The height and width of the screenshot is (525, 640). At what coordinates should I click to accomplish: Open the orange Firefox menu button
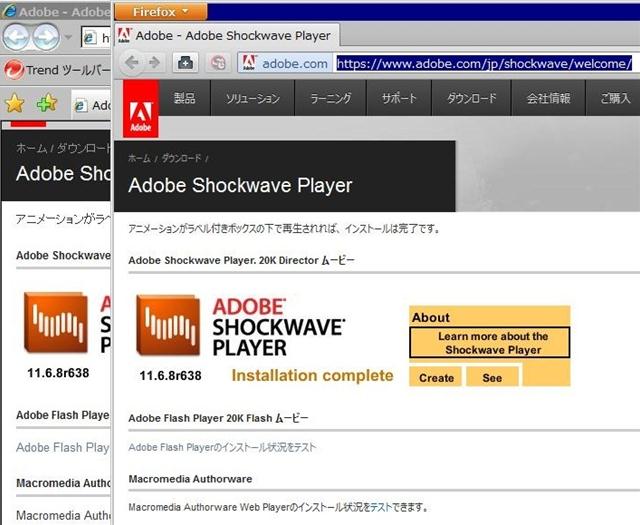coord(161,11)
